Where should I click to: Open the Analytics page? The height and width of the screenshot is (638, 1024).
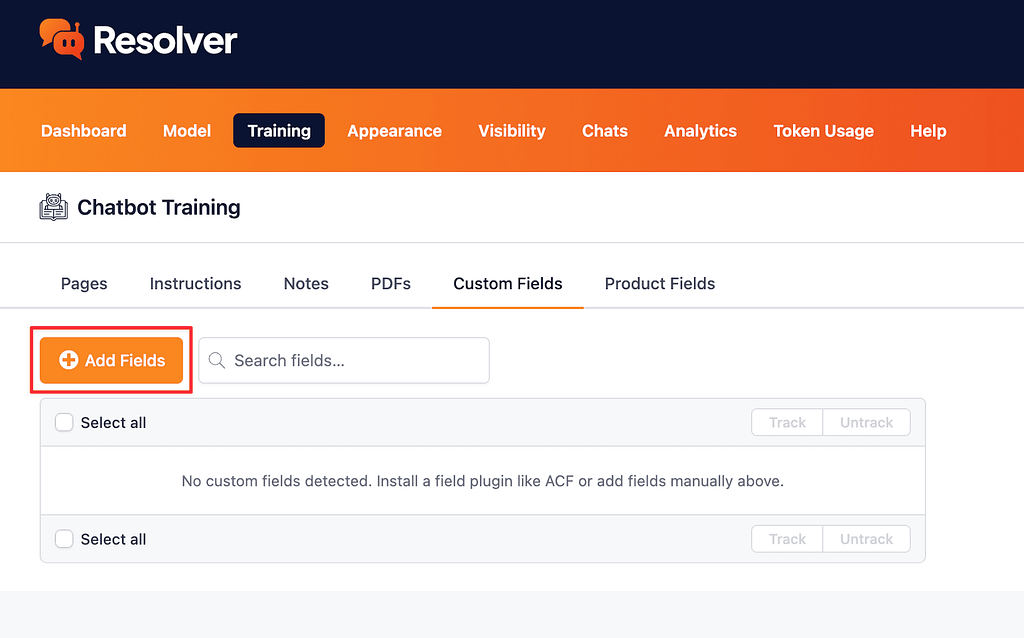point(700,131)
